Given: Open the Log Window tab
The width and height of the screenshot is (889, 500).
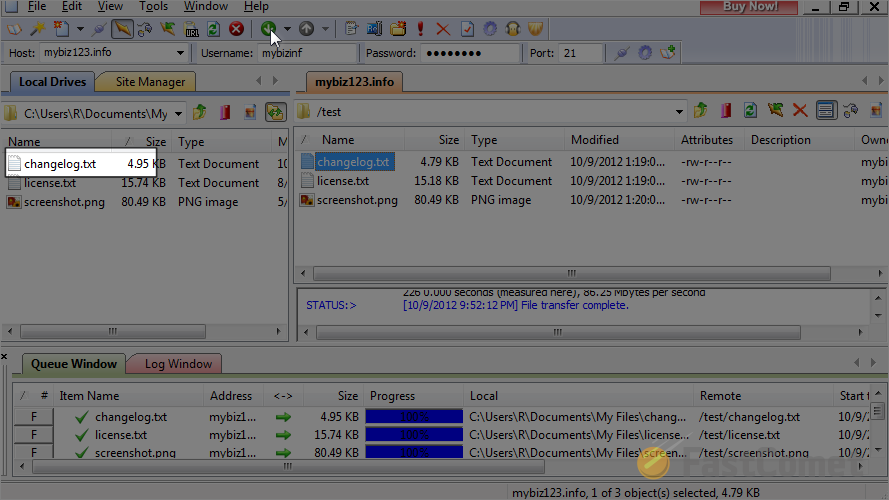Looking at the screenshot, I should [x=178, y=364].
